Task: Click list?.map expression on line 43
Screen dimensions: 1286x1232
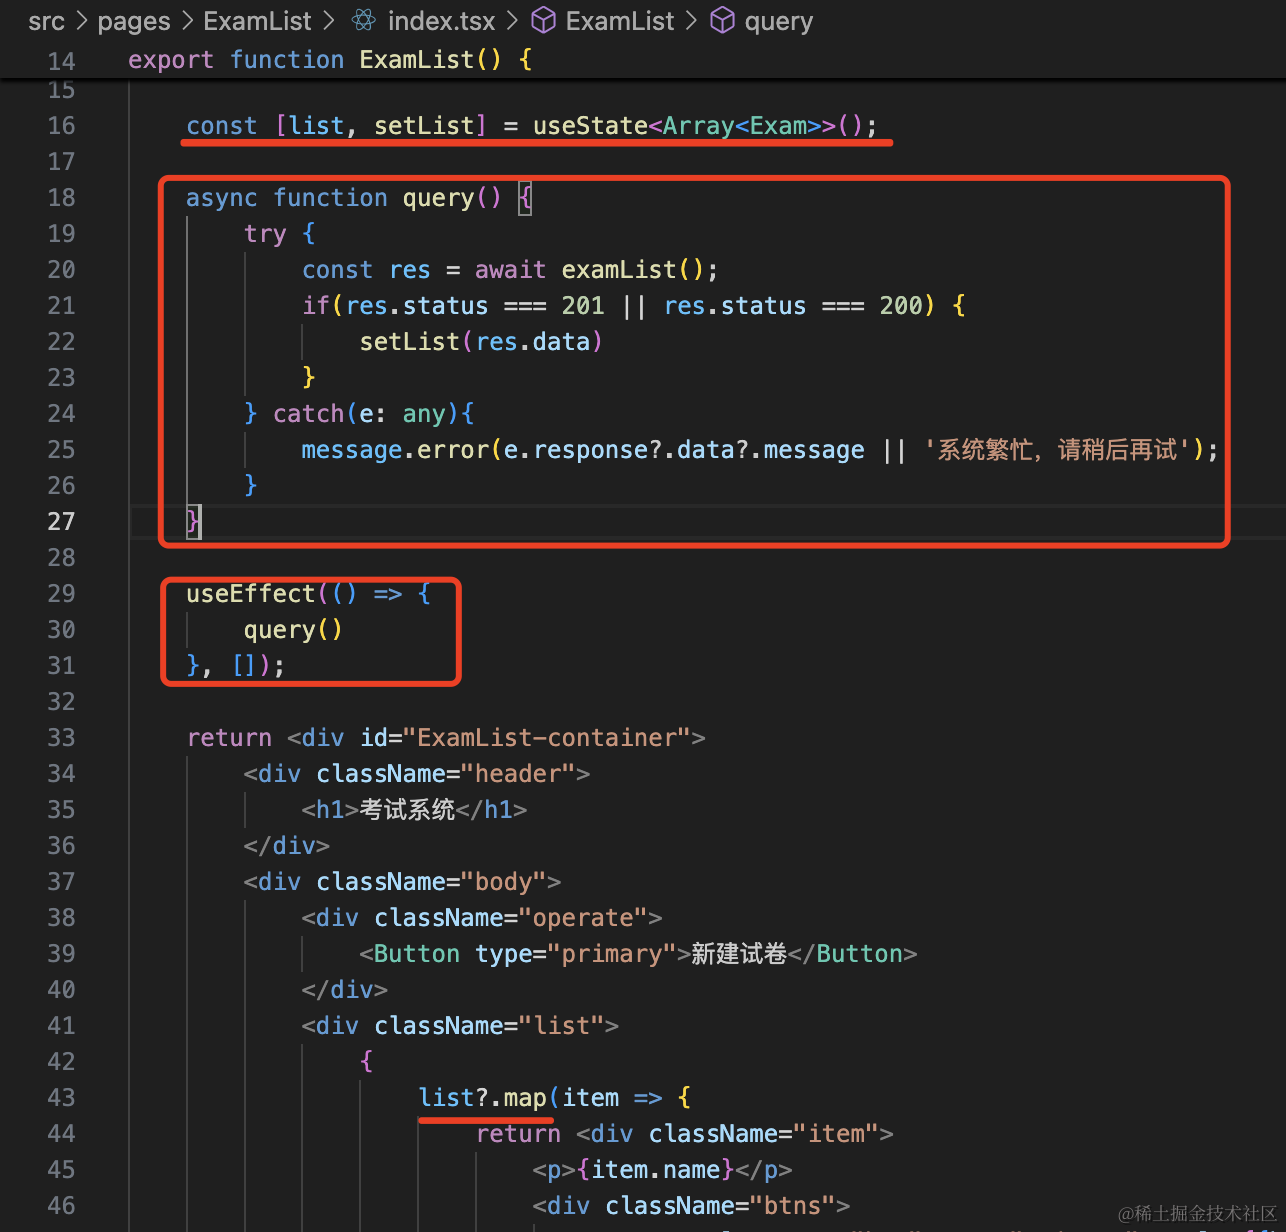Action: [483, 1098]
